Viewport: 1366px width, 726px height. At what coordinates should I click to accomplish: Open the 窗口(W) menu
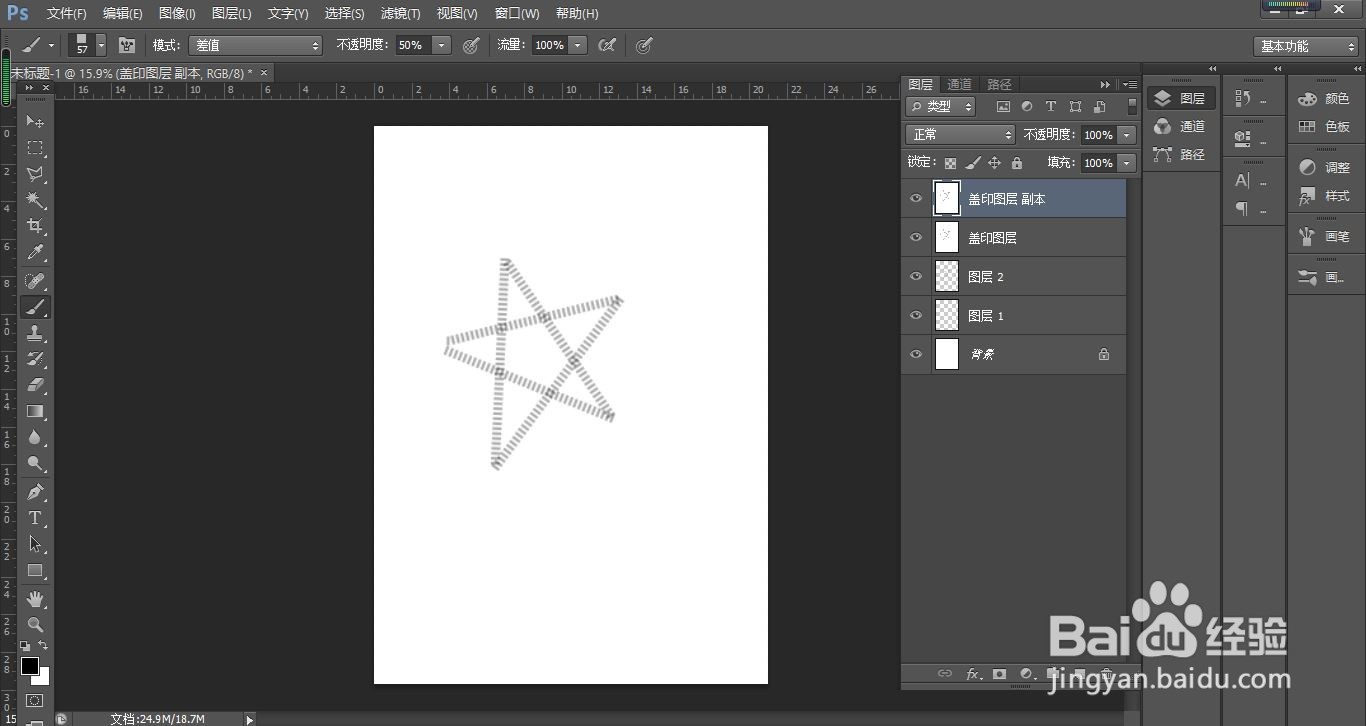coord(517,14)
